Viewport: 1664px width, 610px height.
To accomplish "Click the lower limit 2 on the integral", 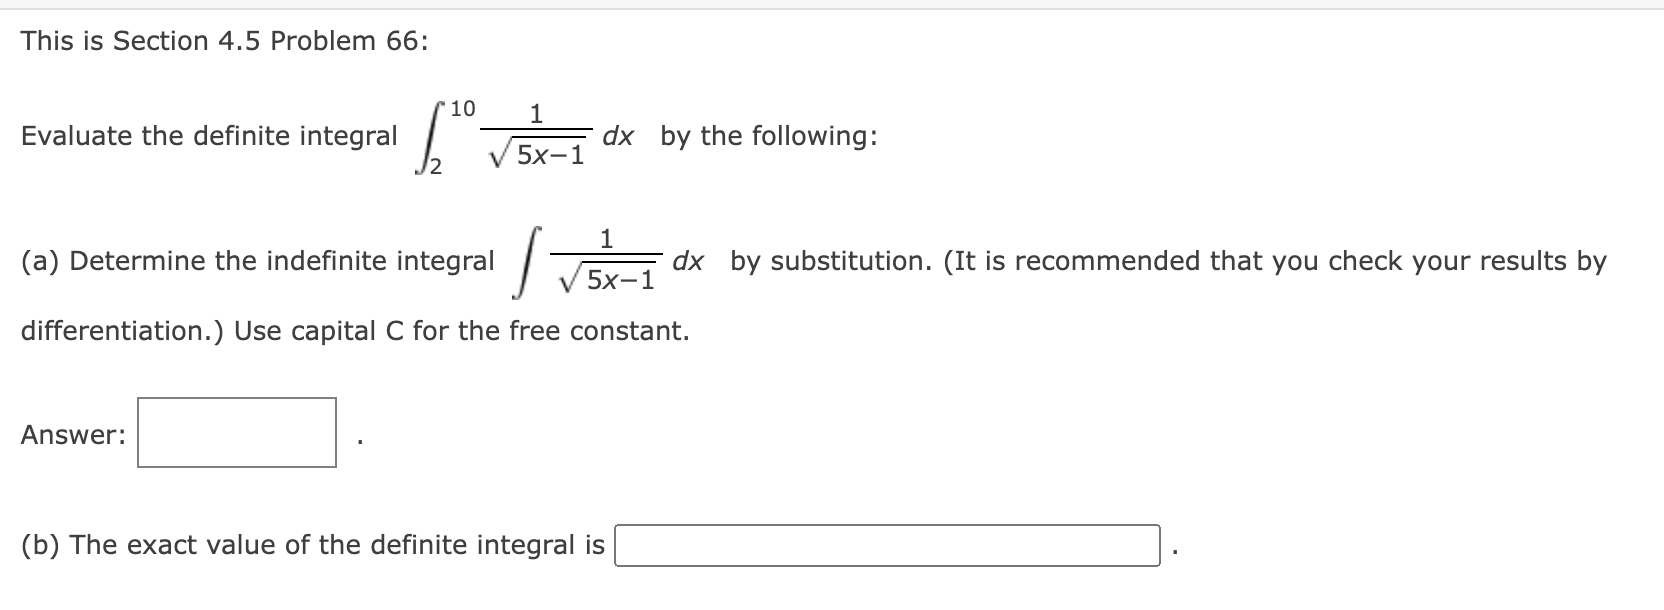I will tap(435, 165).
